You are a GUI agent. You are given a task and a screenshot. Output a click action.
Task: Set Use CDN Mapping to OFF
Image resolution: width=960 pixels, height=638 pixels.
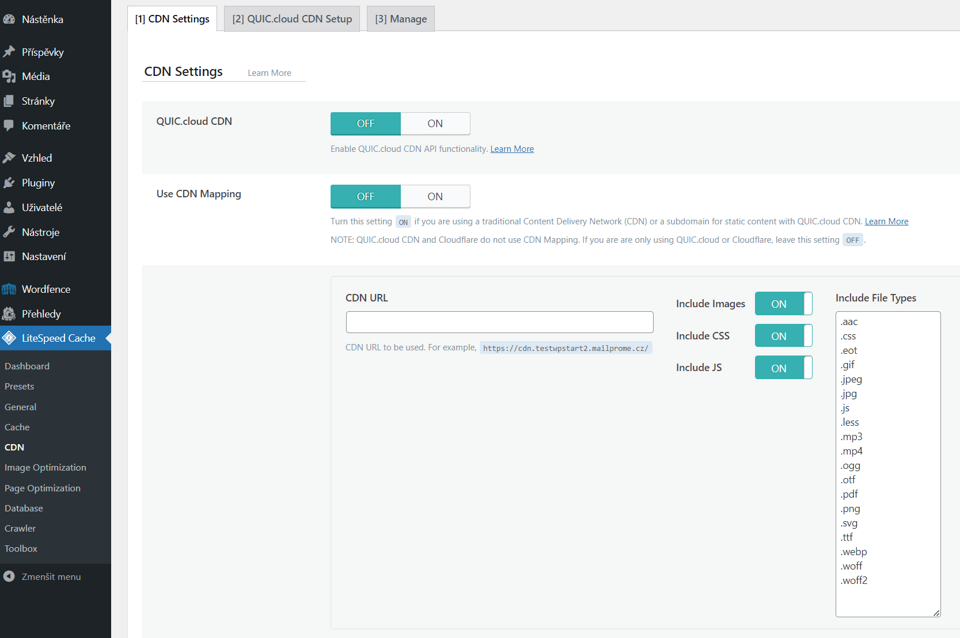(366, 197)
